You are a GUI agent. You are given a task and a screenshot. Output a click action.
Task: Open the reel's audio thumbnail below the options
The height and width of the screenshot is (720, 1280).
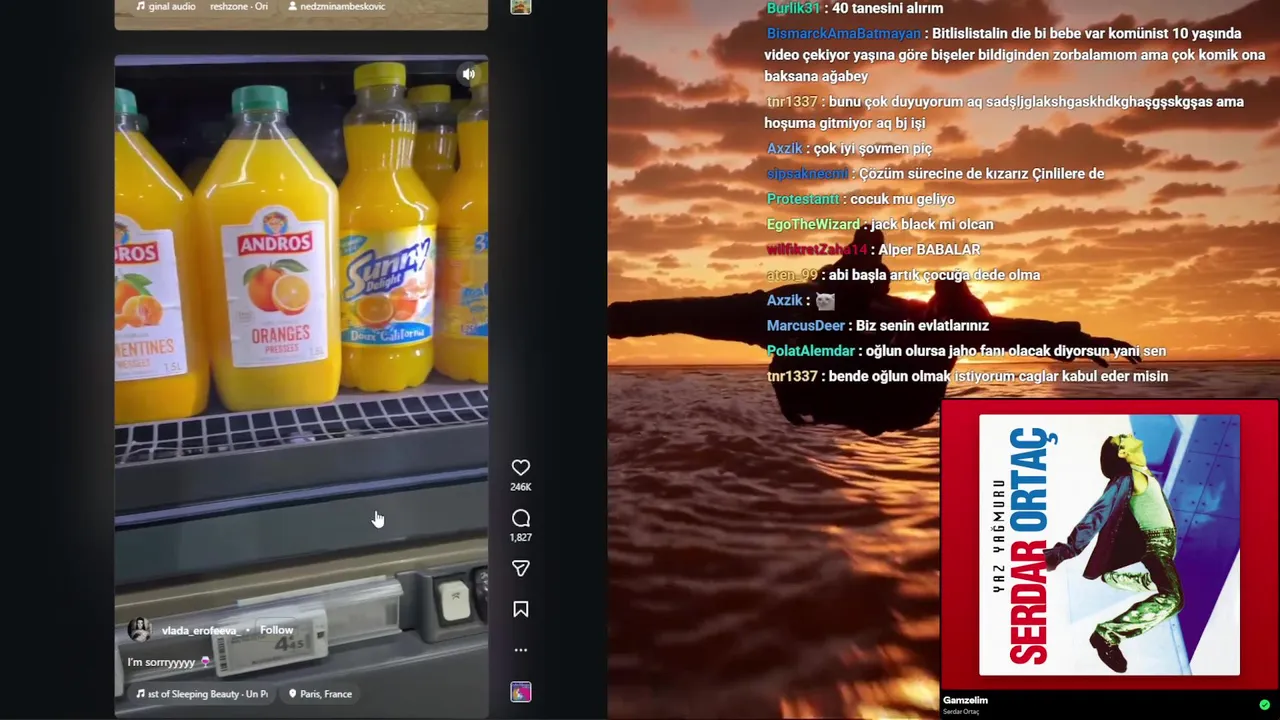(521, 692)
